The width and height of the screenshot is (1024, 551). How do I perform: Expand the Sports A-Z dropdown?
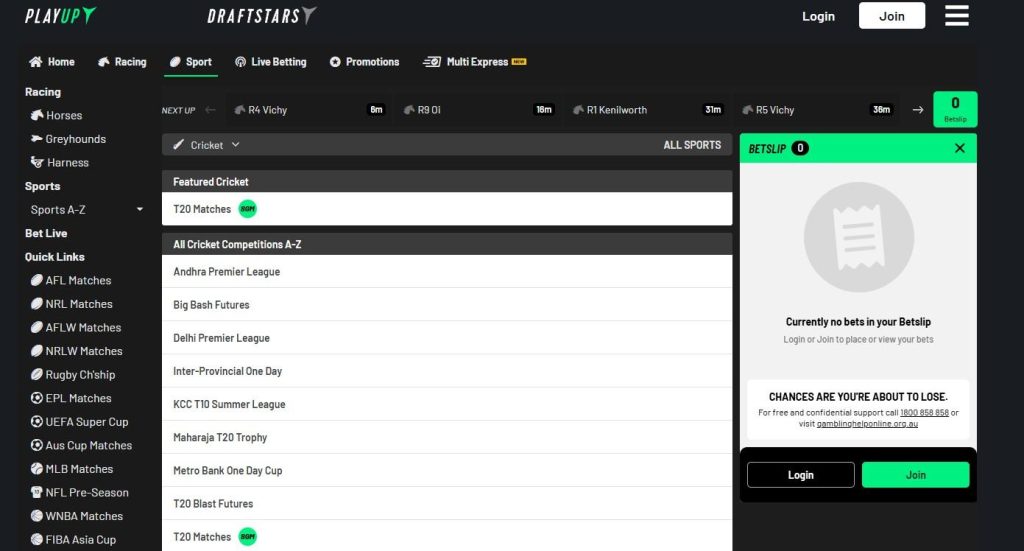pos(85,210)
